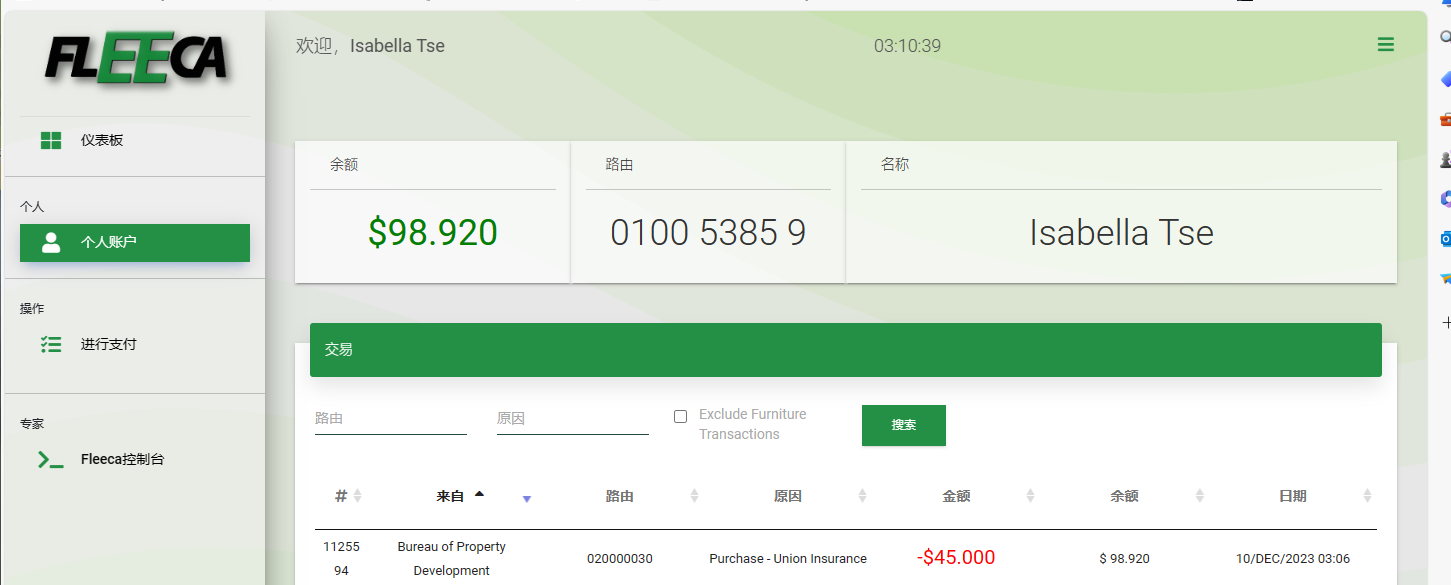
Task: Select the person icon for 个人账户
Action: tap(51, 242)
